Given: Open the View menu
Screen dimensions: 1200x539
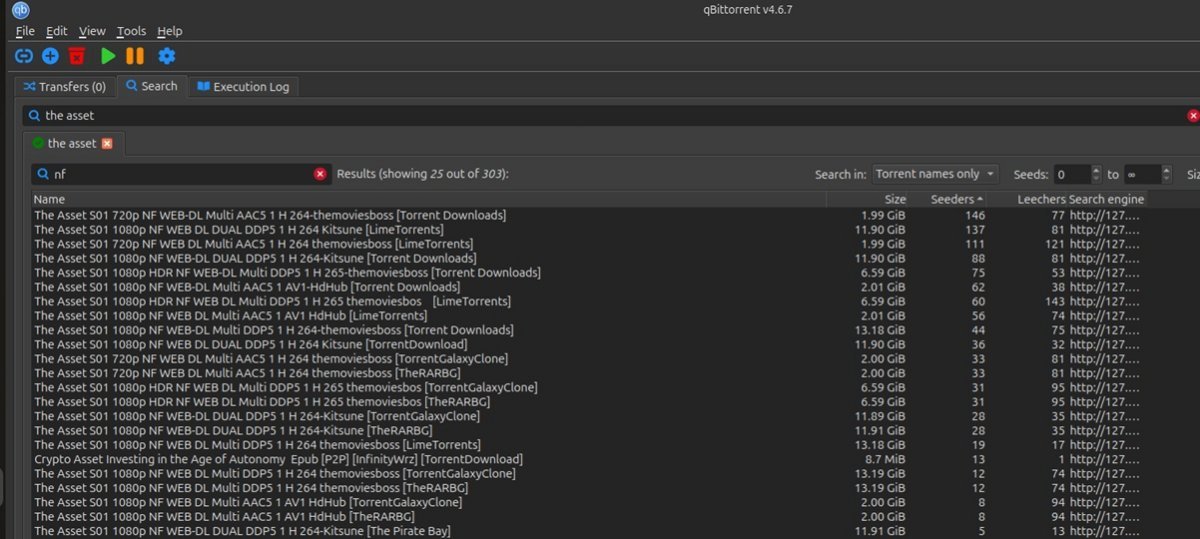Looking at the screenshot, I should coord(92,31).
